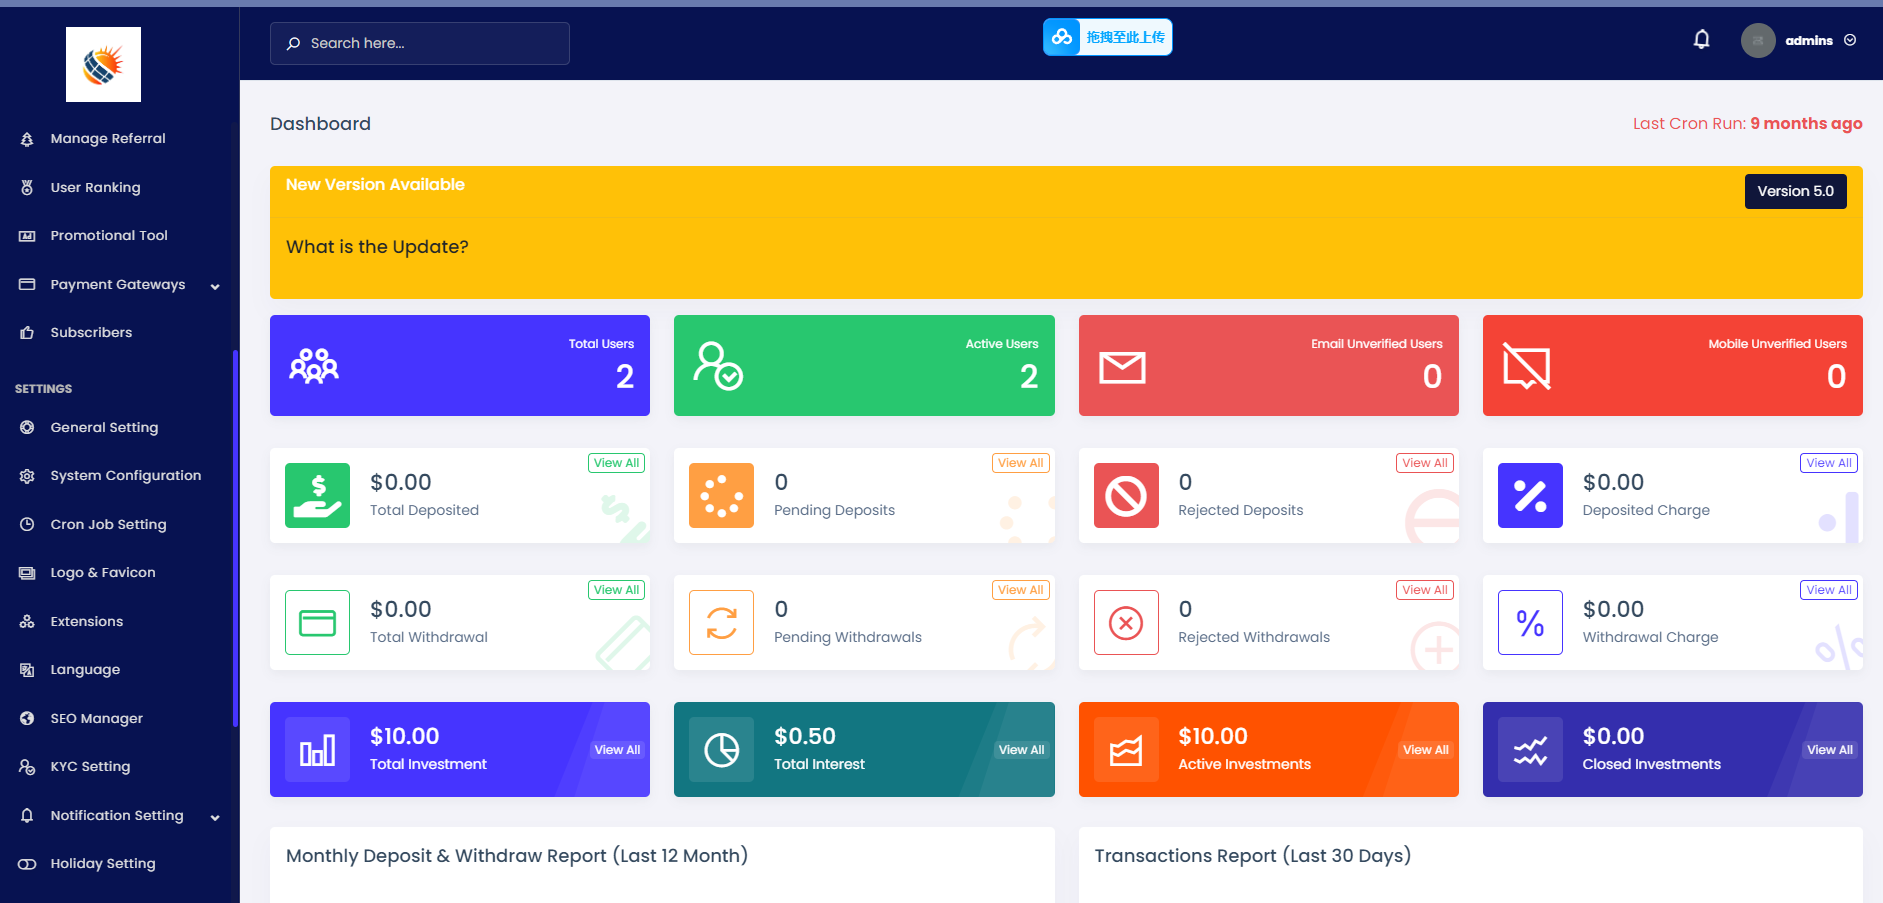Click the Pending Deposits orange spinner icon

[x=721, y=495]
